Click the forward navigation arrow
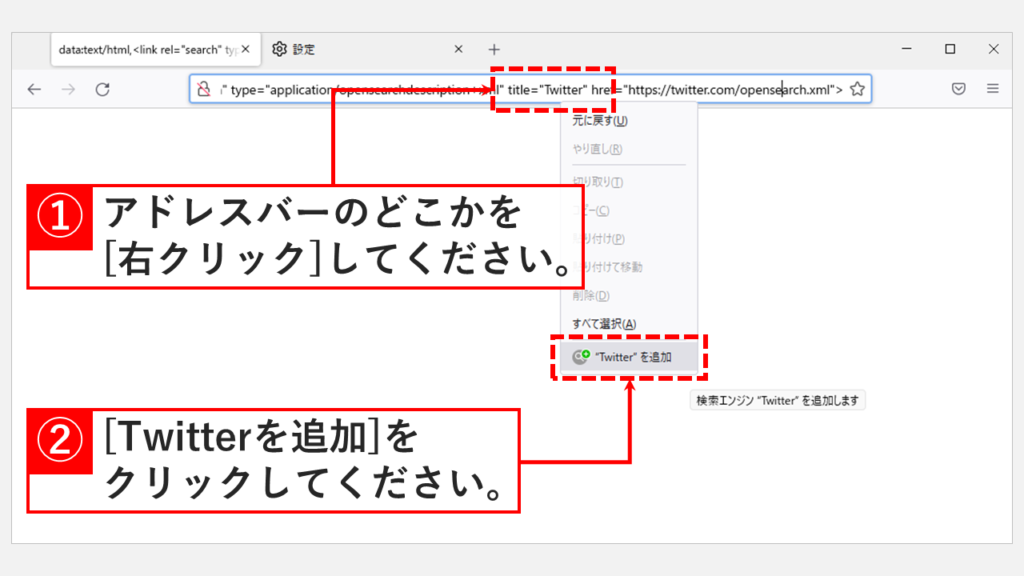Screen dimensions: 1024x576 (68, 89)
